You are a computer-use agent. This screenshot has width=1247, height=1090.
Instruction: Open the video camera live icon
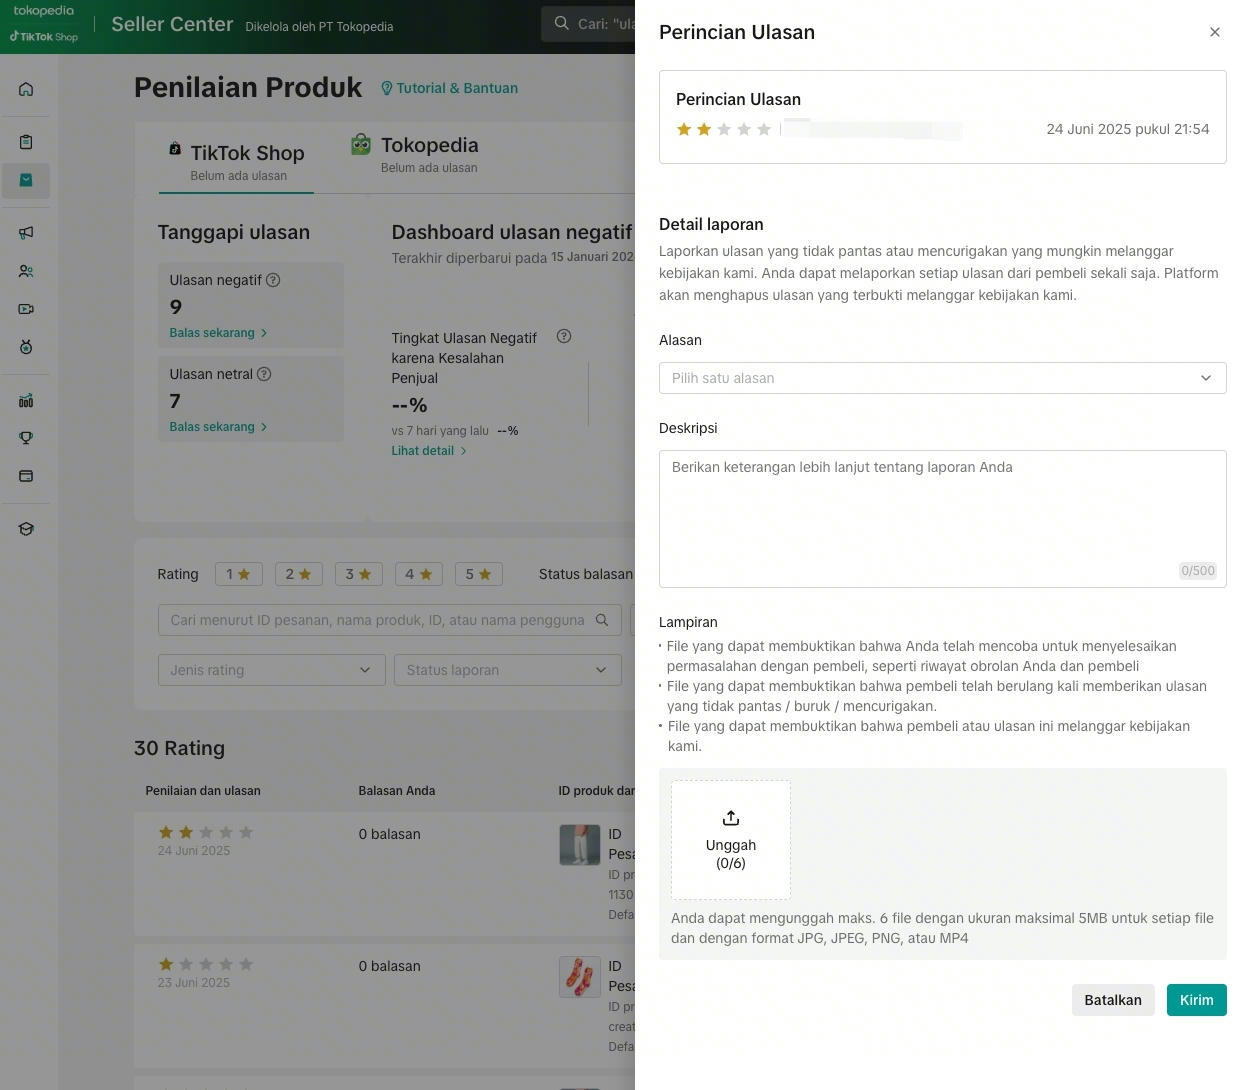[26, 309]
